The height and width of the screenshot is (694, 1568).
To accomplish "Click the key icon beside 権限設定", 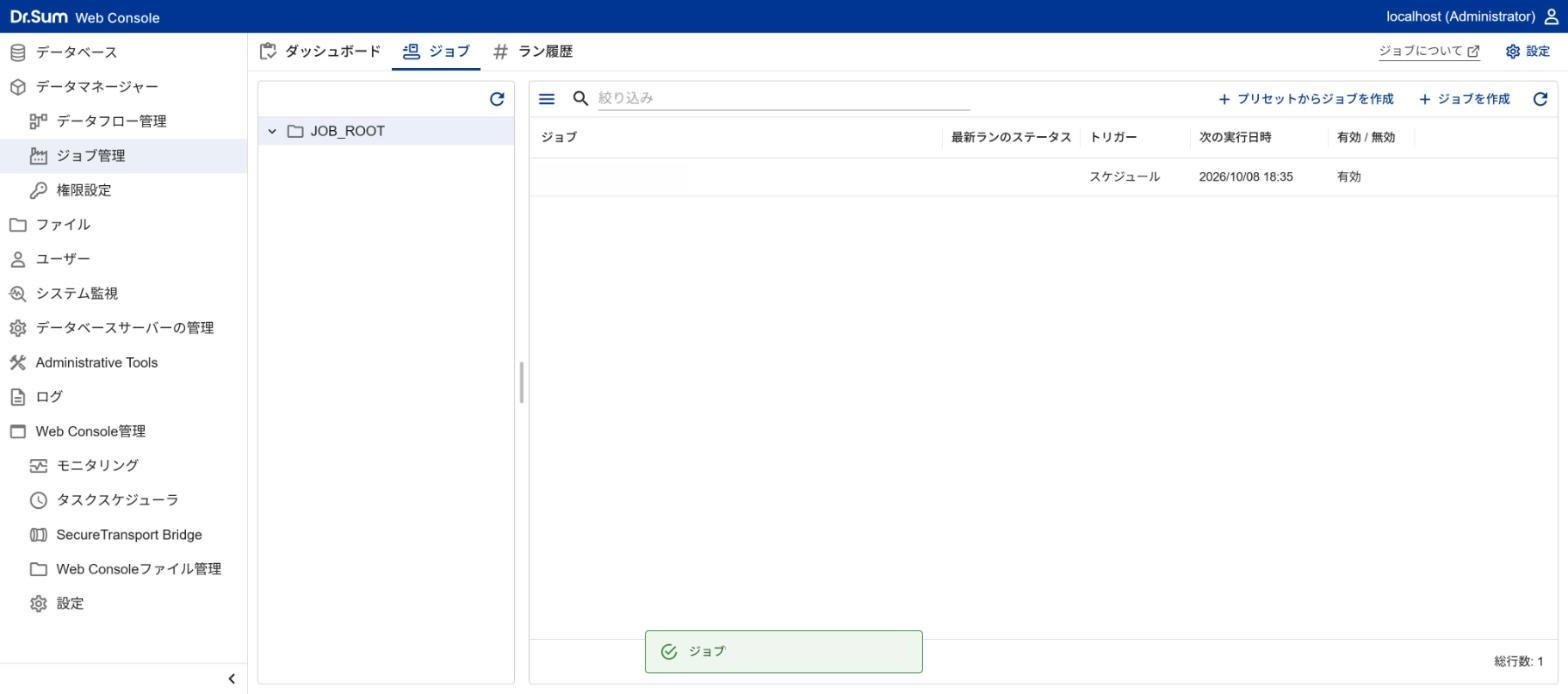I will tap(38, 190).
